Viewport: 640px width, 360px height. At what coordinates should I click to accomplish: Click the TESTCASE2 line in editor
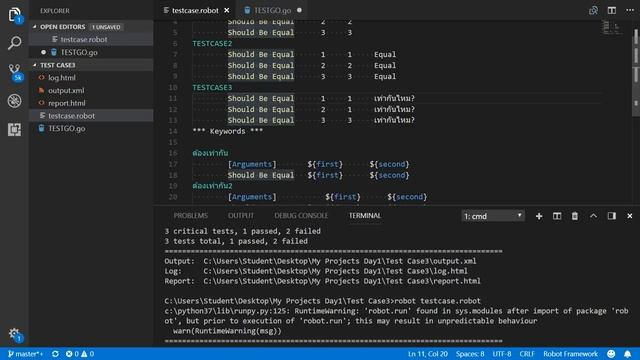point(212,43)
